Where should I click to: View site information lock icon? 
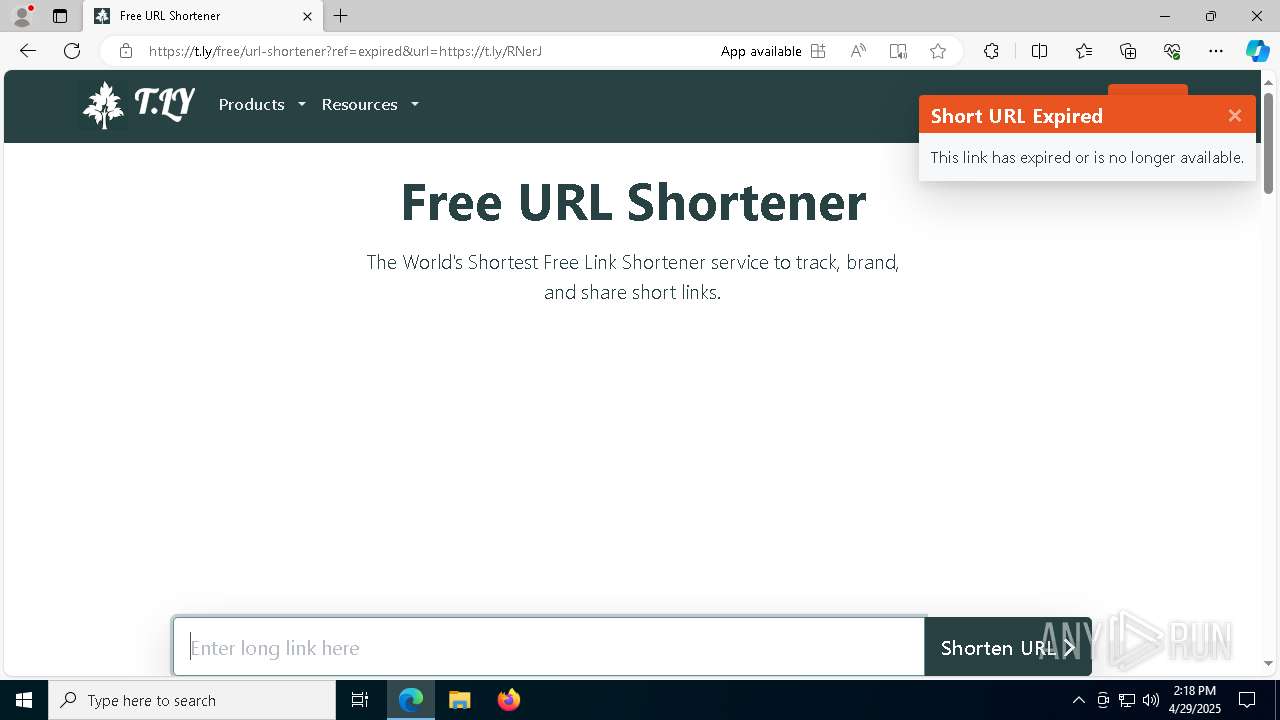click(x=126, y=51)
